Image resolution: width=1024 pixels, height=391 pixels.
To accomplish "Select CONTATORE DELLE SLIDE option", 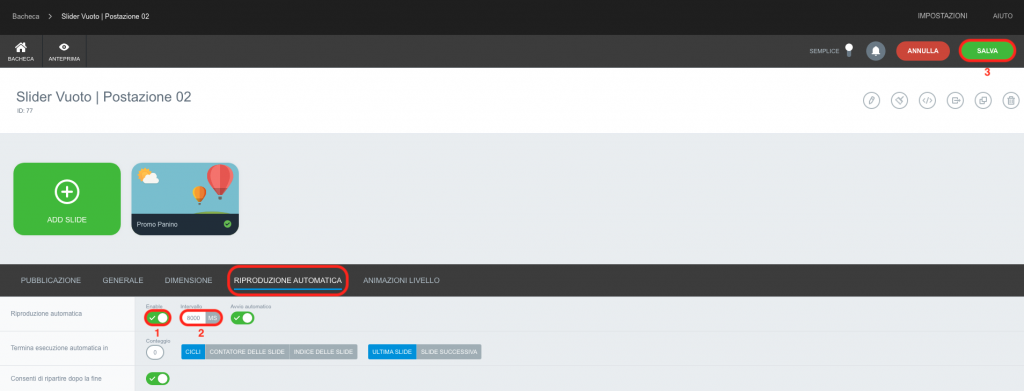I will click(247, 352).
